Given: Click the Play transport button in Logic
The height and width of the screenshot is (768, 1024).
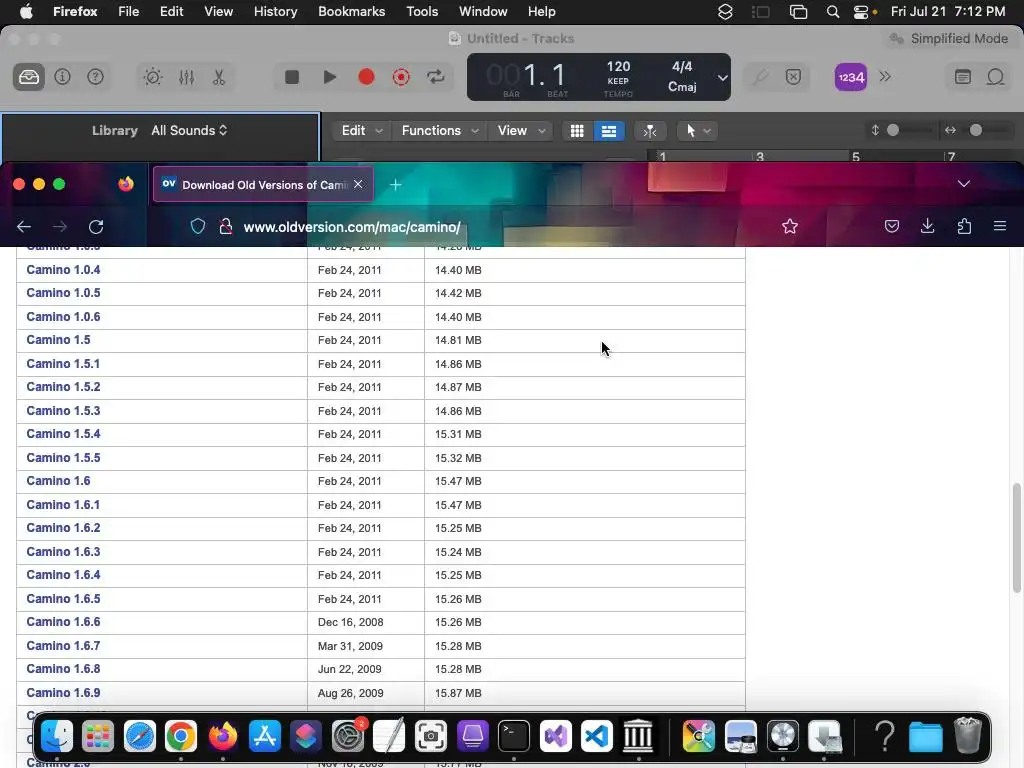Looking at the screenshot, I should 330,77.
